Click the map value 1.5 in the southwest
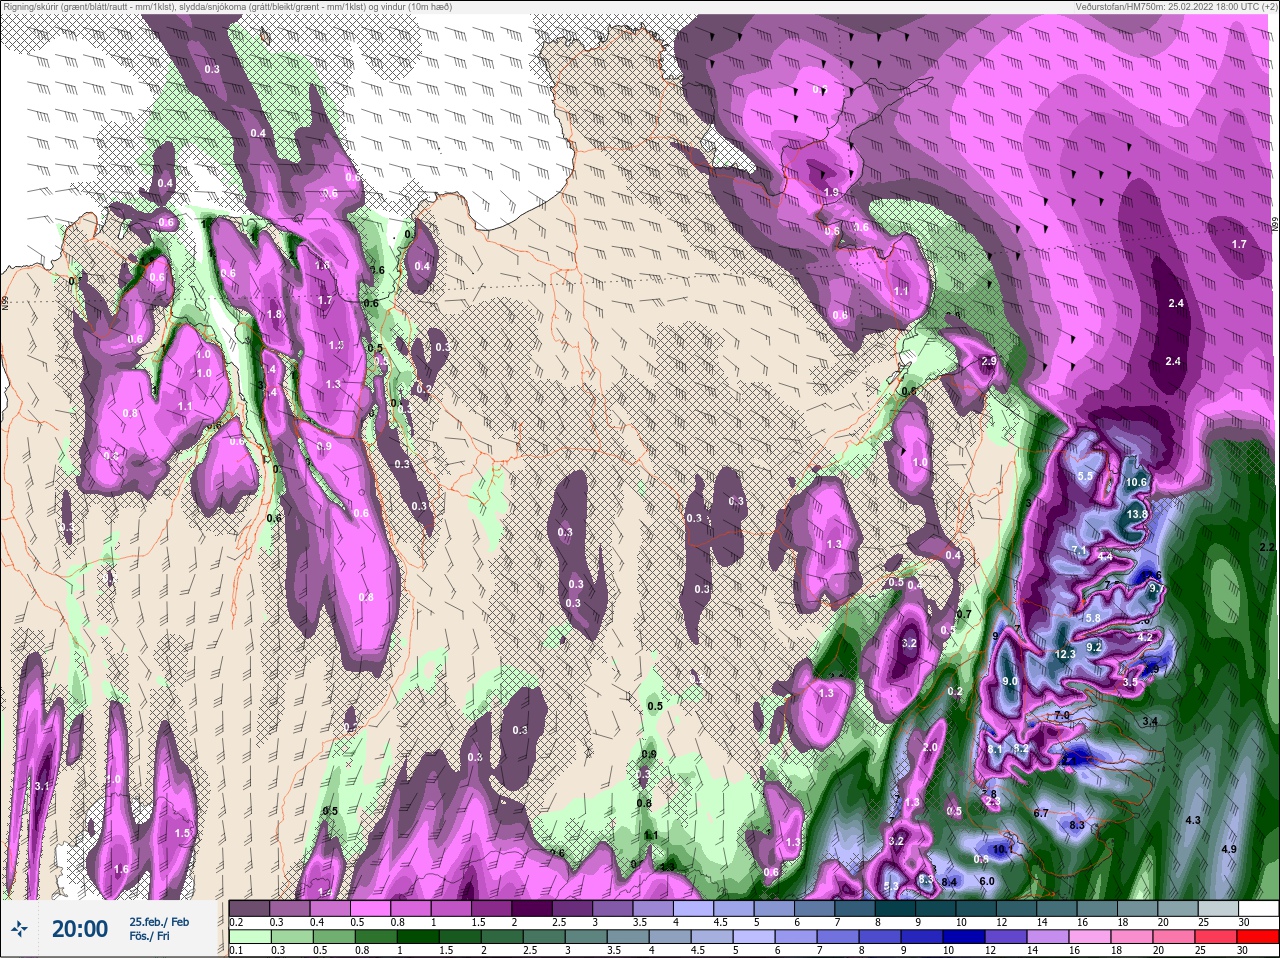Screen dimensions: 1280x958 pos(182,833)
